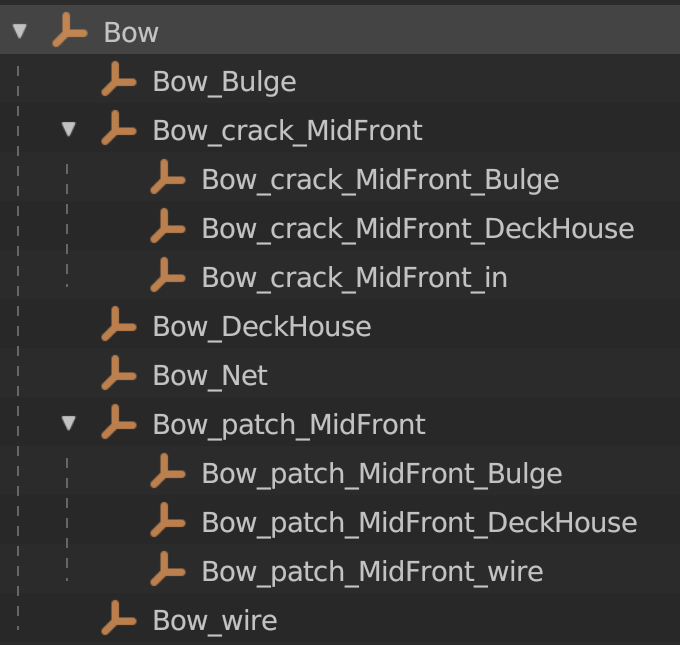The height and width of the screenshot is (645, 680).
Task: Click the Bow_crack_MidFront_in empty icon
Action: pyautogui.click(x=168, y=275)
